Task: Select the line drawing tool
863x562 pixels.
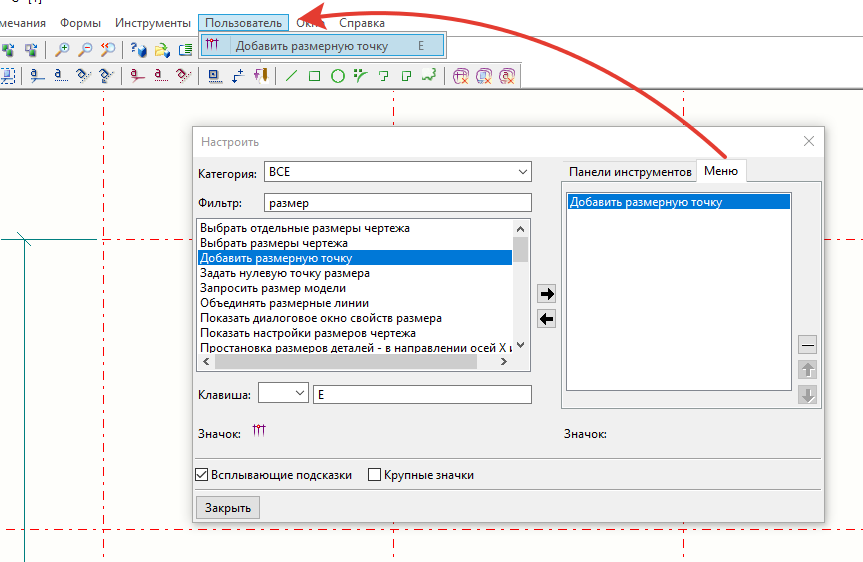Action: [x=292, y=75]
